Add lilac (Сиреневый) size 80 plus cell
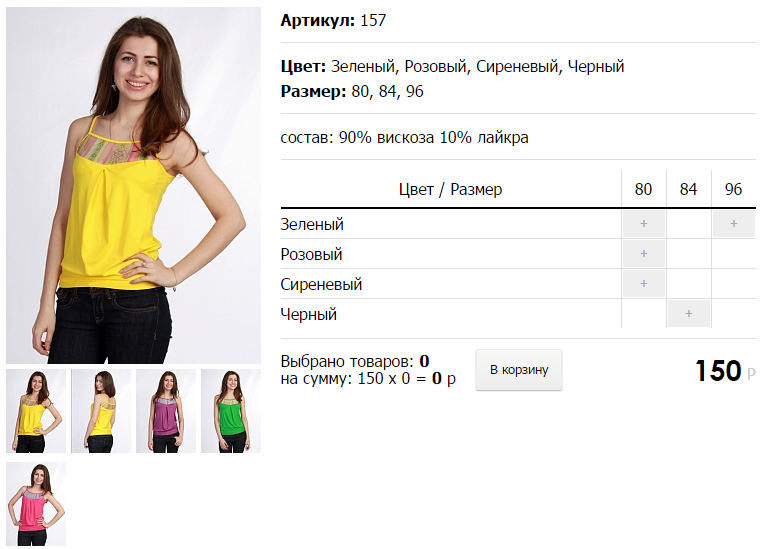The image size is (768, 549). (x=644, y=284)
